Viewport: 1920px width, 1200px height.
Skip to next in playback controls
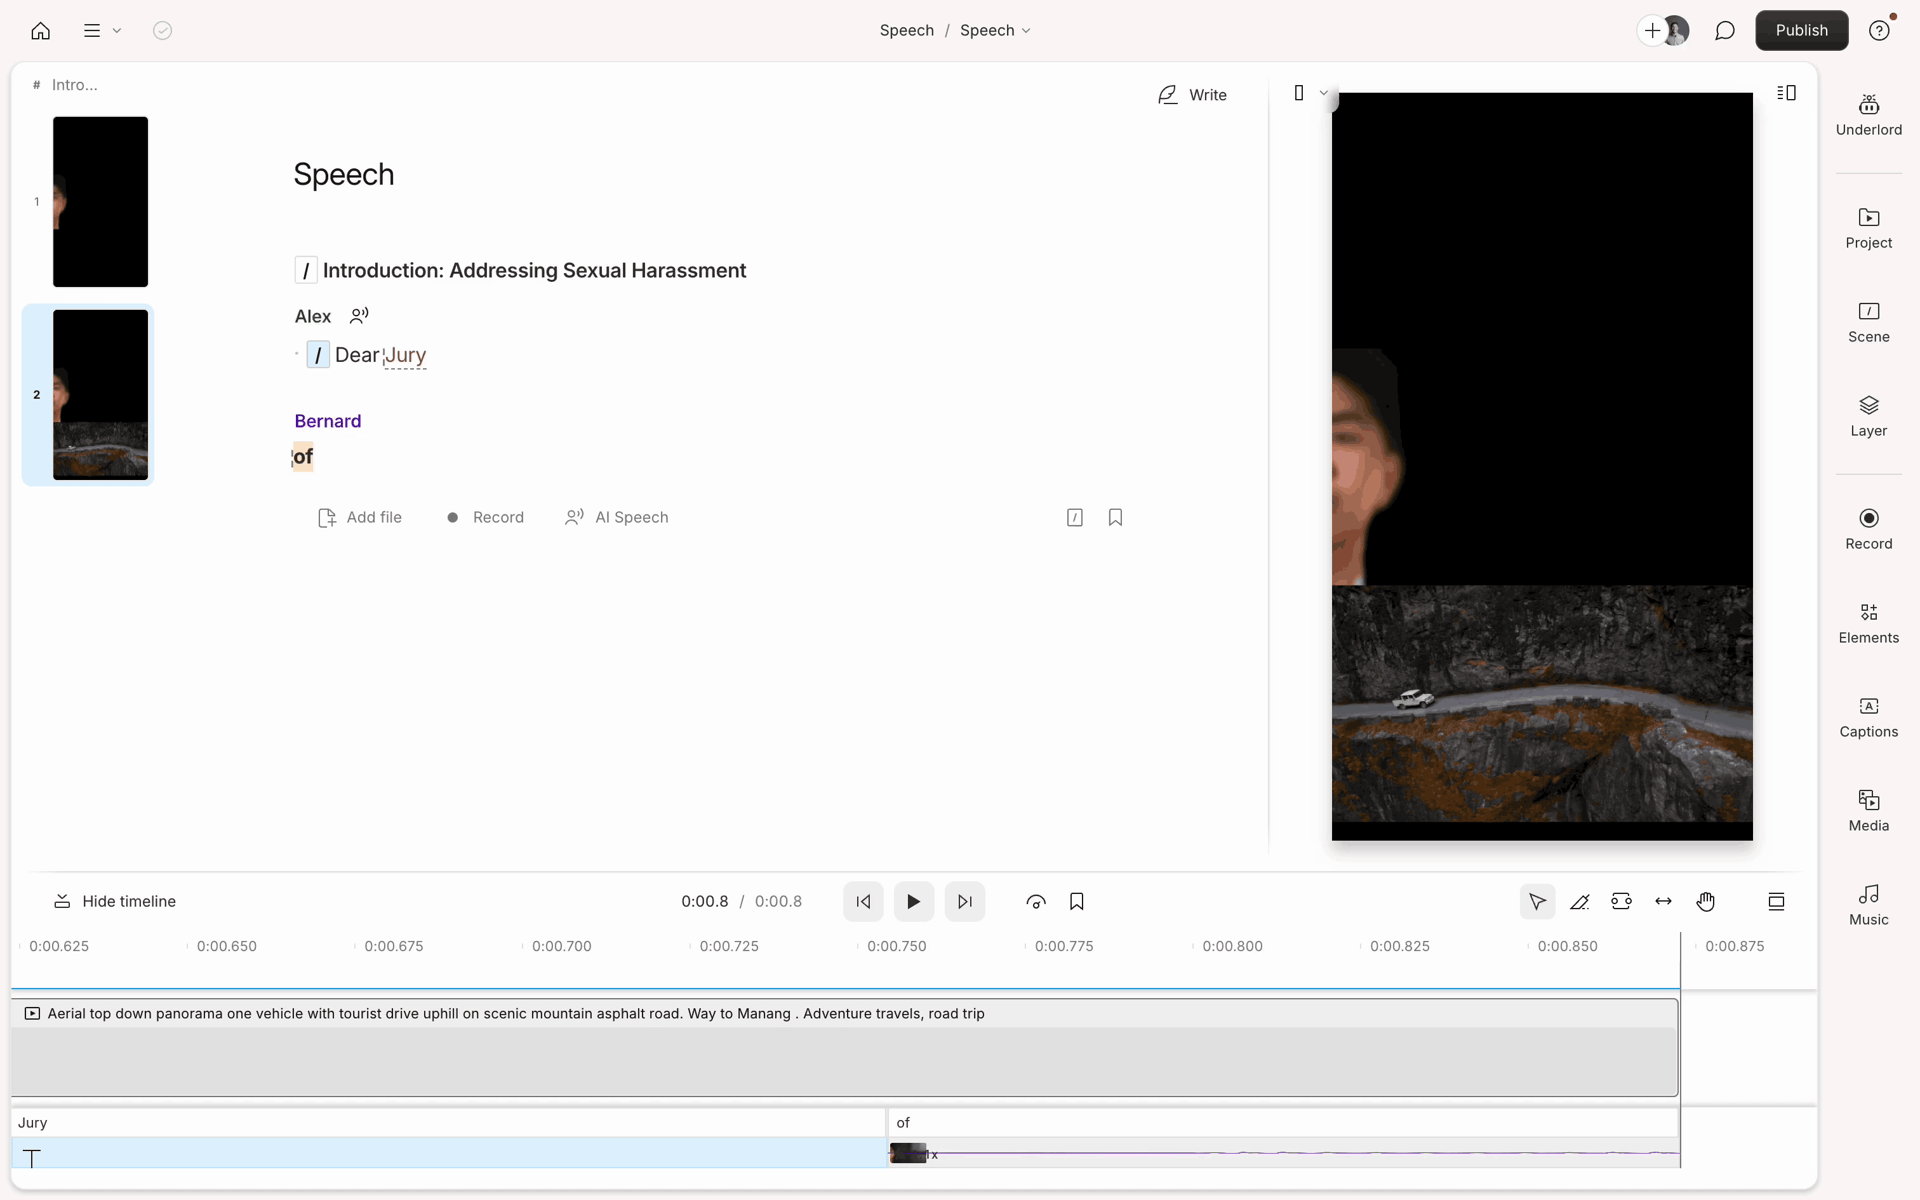[x=964, y=901]
